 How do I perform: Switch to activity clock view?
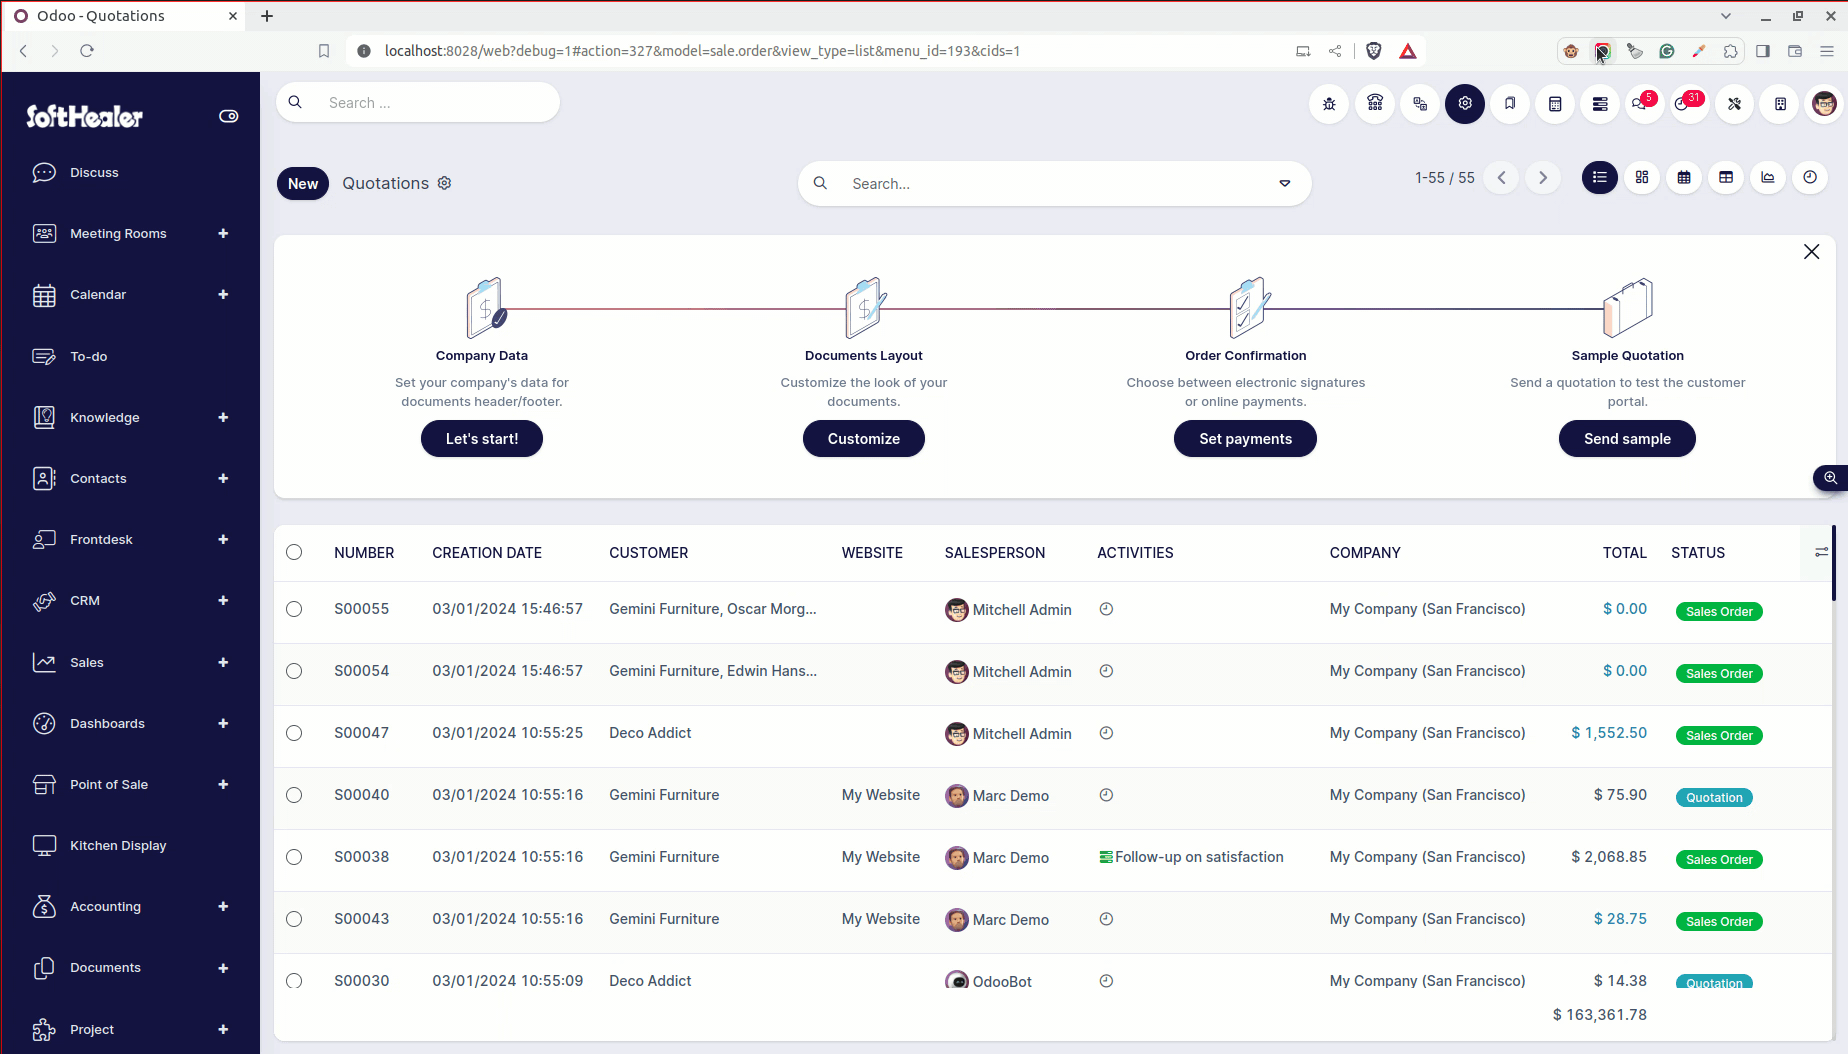pos(1810,178)
